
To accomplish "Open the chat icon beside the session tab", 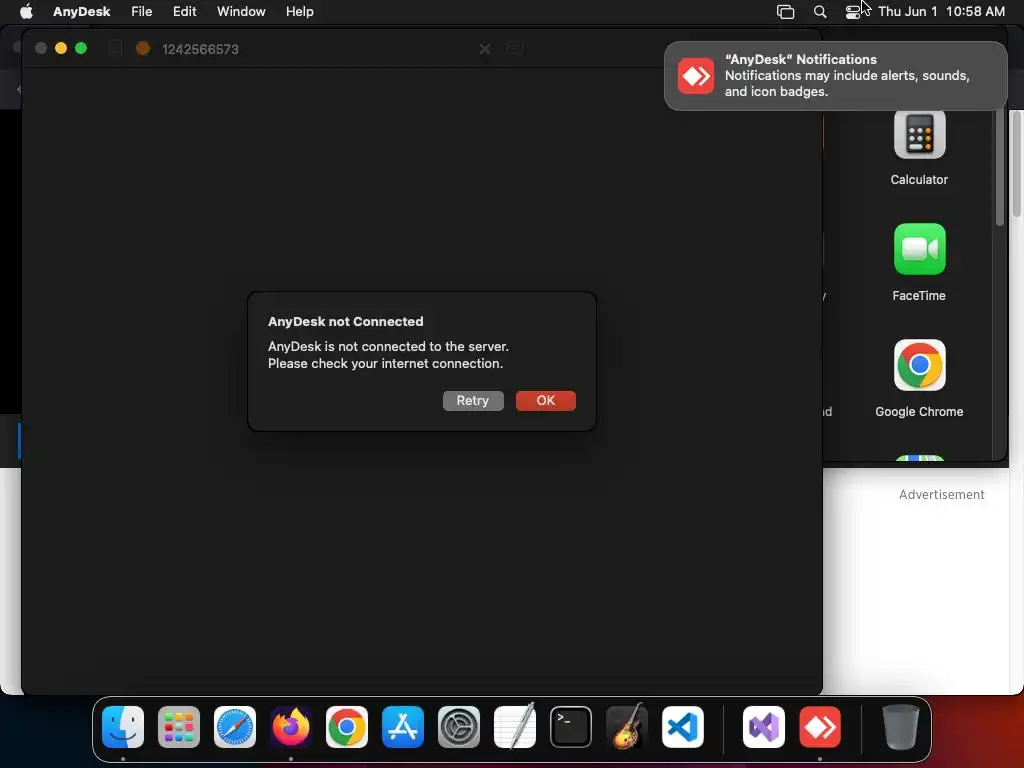I will [x=515, y=48].
